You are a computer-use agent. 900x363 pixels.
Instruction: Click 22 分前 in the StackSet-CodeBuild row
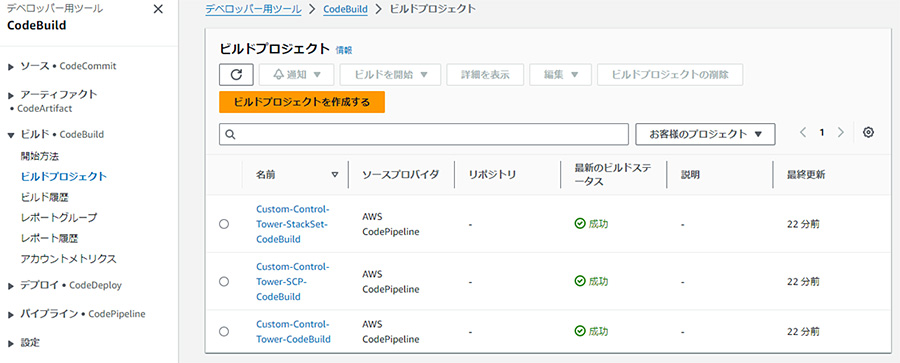[803, 224]
